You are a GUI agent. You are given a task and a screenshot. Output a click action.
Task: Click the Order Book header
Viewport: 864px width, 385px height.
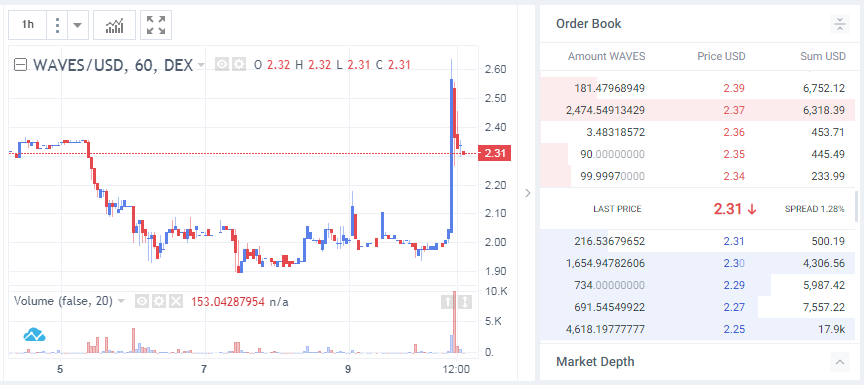(588, 24)
